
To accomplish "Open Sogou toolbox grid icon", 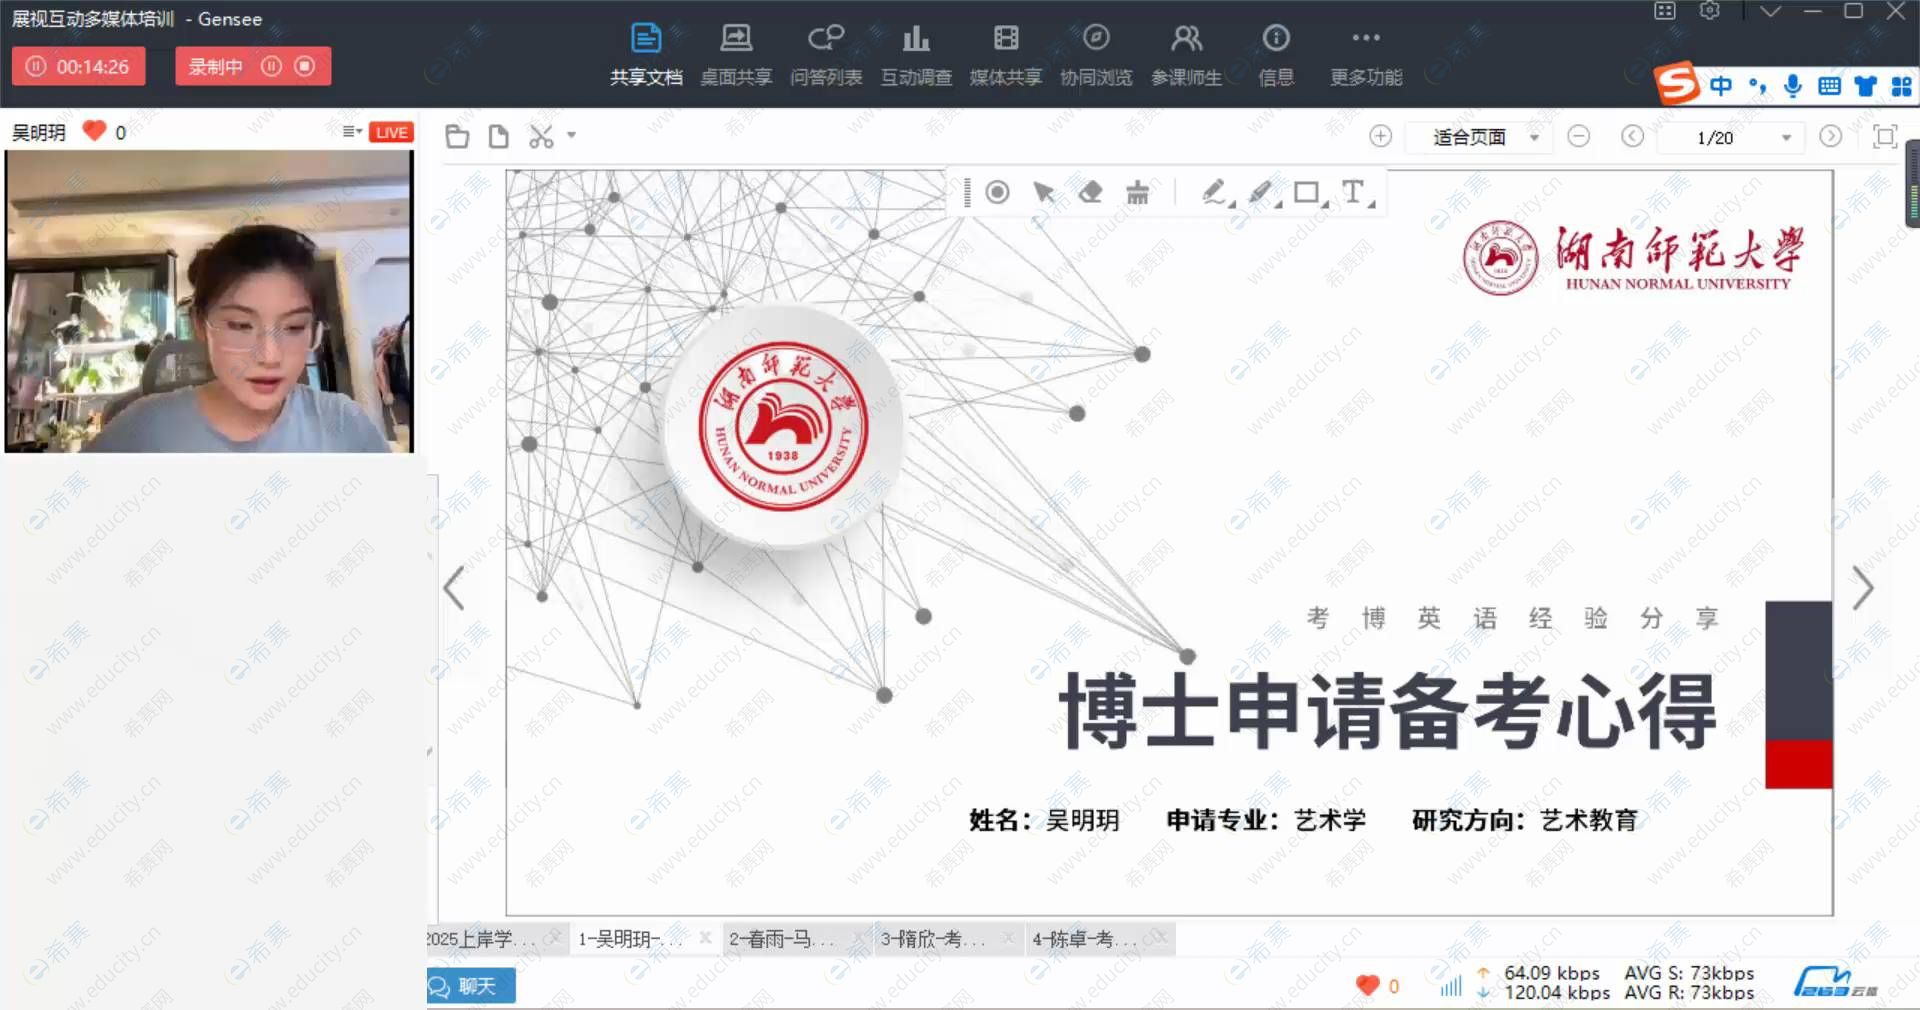I will [x=1901, y=86].
